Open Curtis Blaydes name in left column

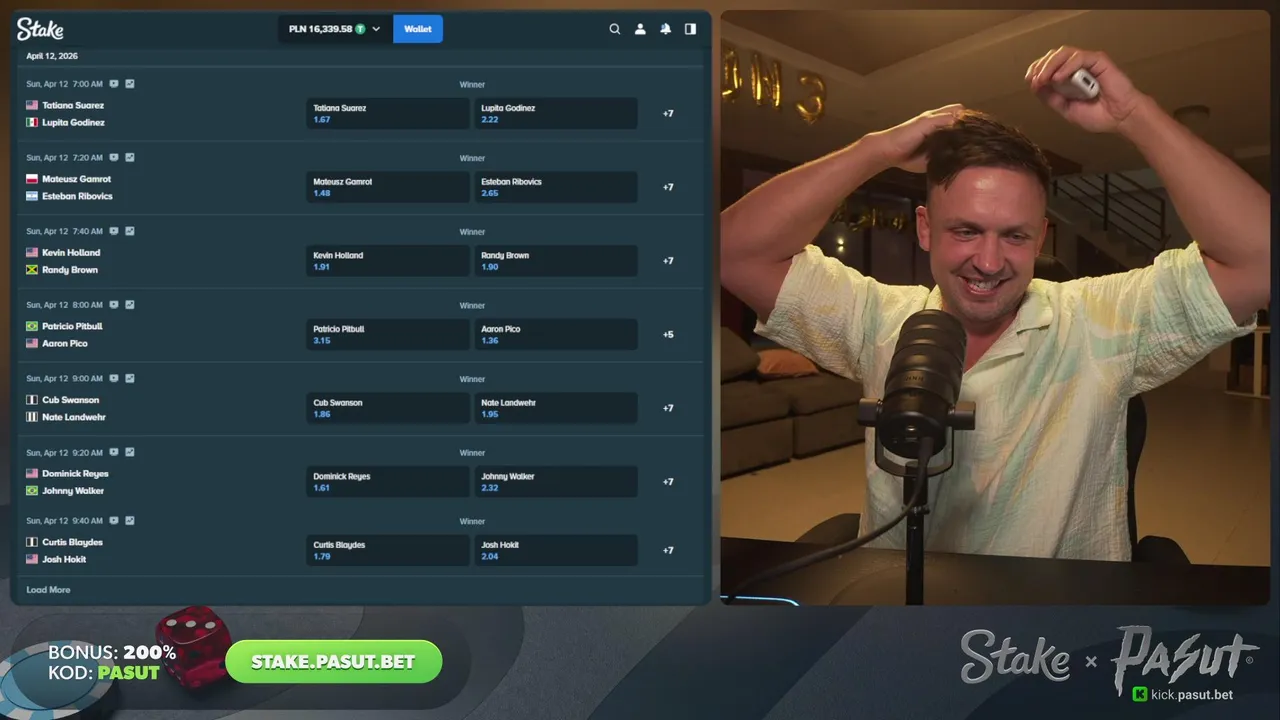72,542
